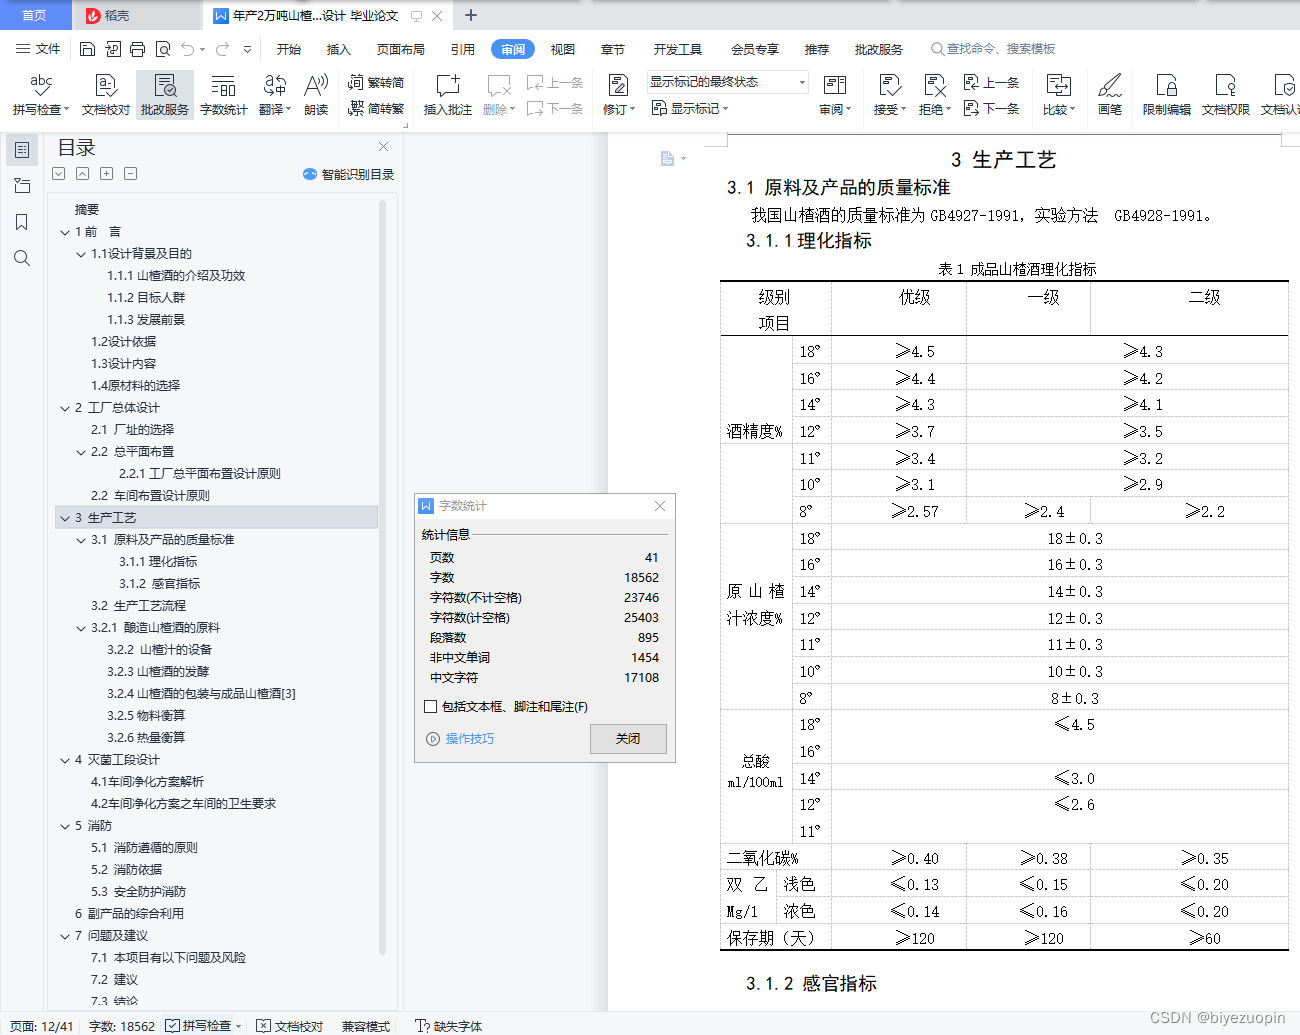Click the outline pane vertical scrollbar

click(x=382, y=575)
